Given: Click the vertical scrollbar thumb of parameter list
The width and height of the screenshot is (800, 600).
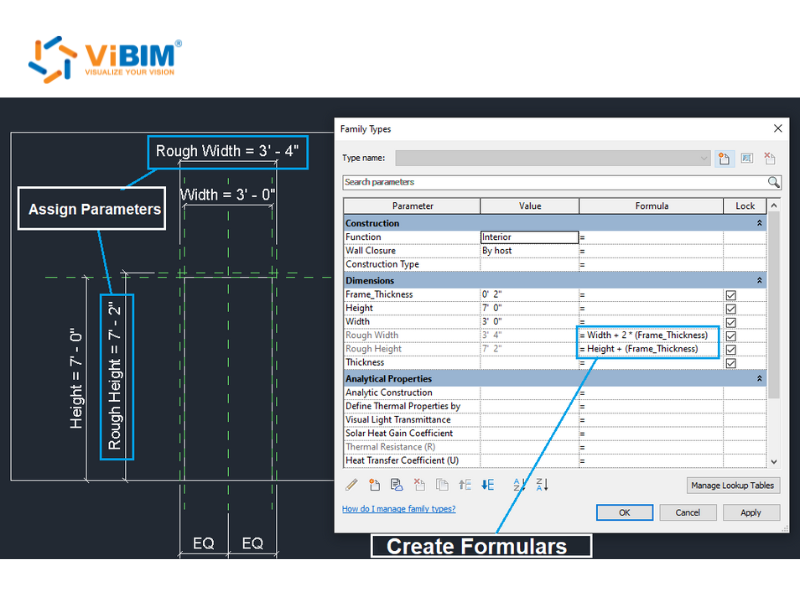Looking at the screenshot, I should (x=773, y=305).
